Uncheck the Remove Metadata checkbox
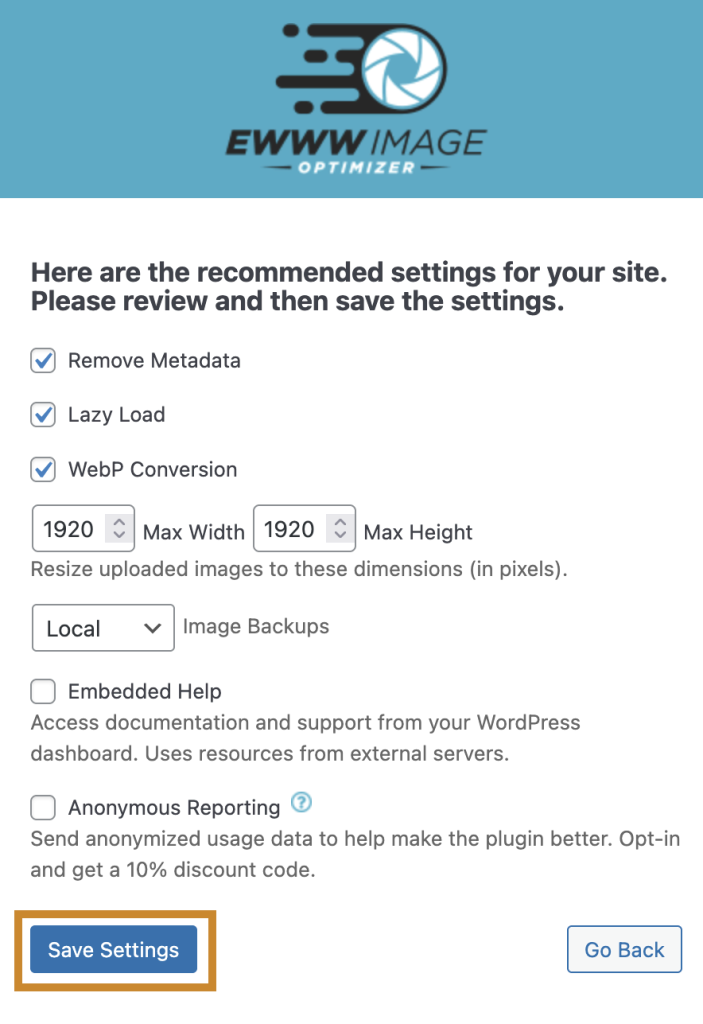 tap(43, 361)
